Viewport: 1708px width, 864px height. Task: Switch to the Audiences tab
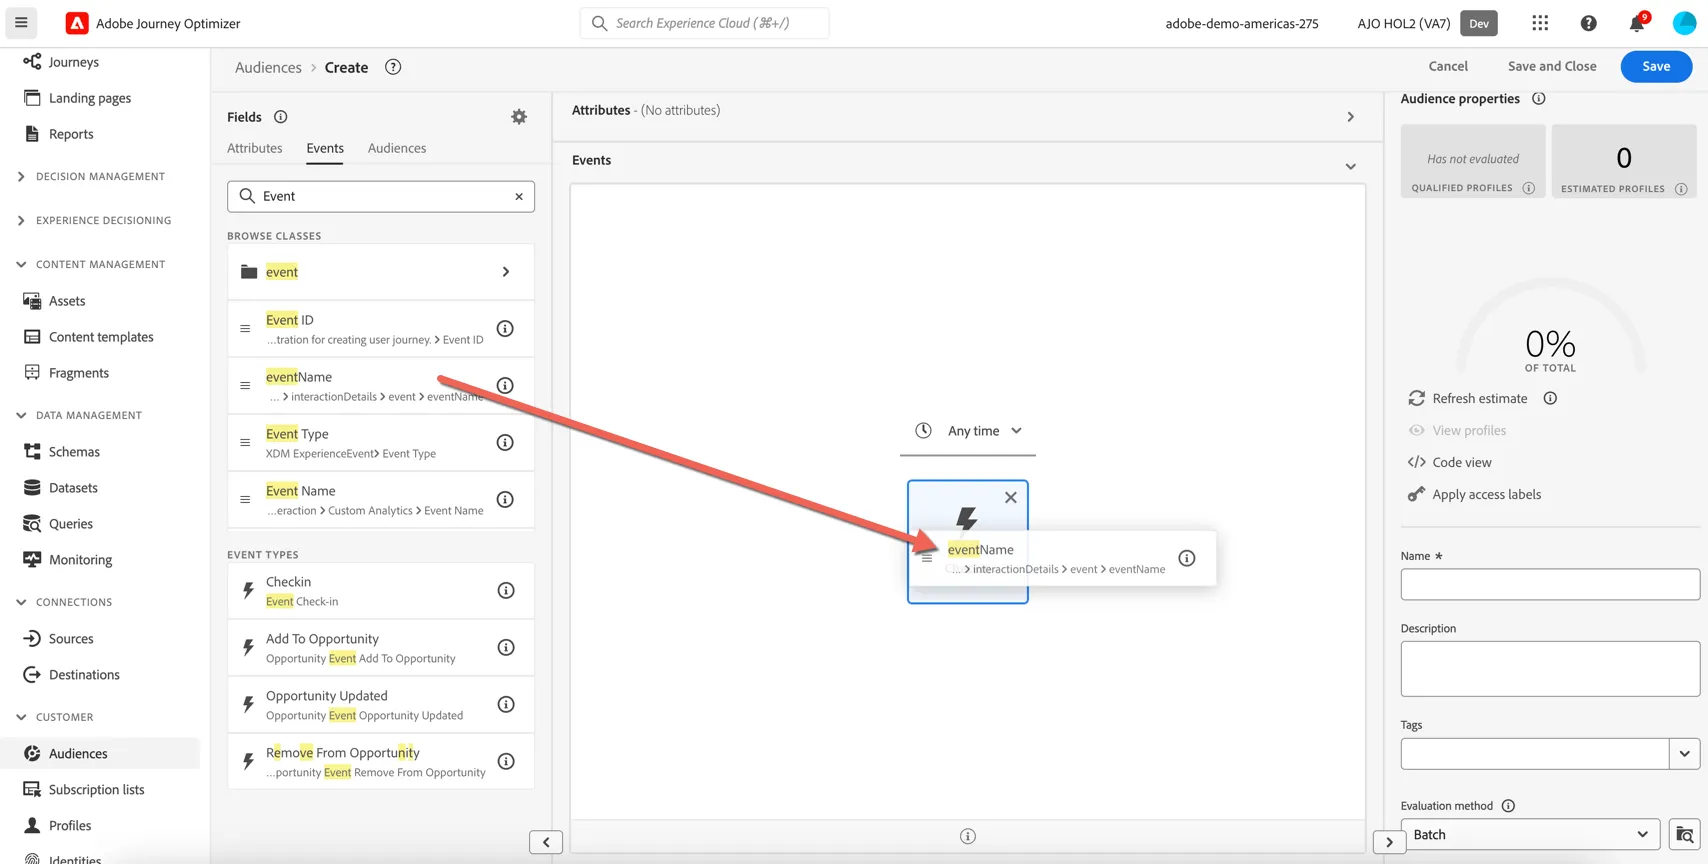click(x=397, y=148)
